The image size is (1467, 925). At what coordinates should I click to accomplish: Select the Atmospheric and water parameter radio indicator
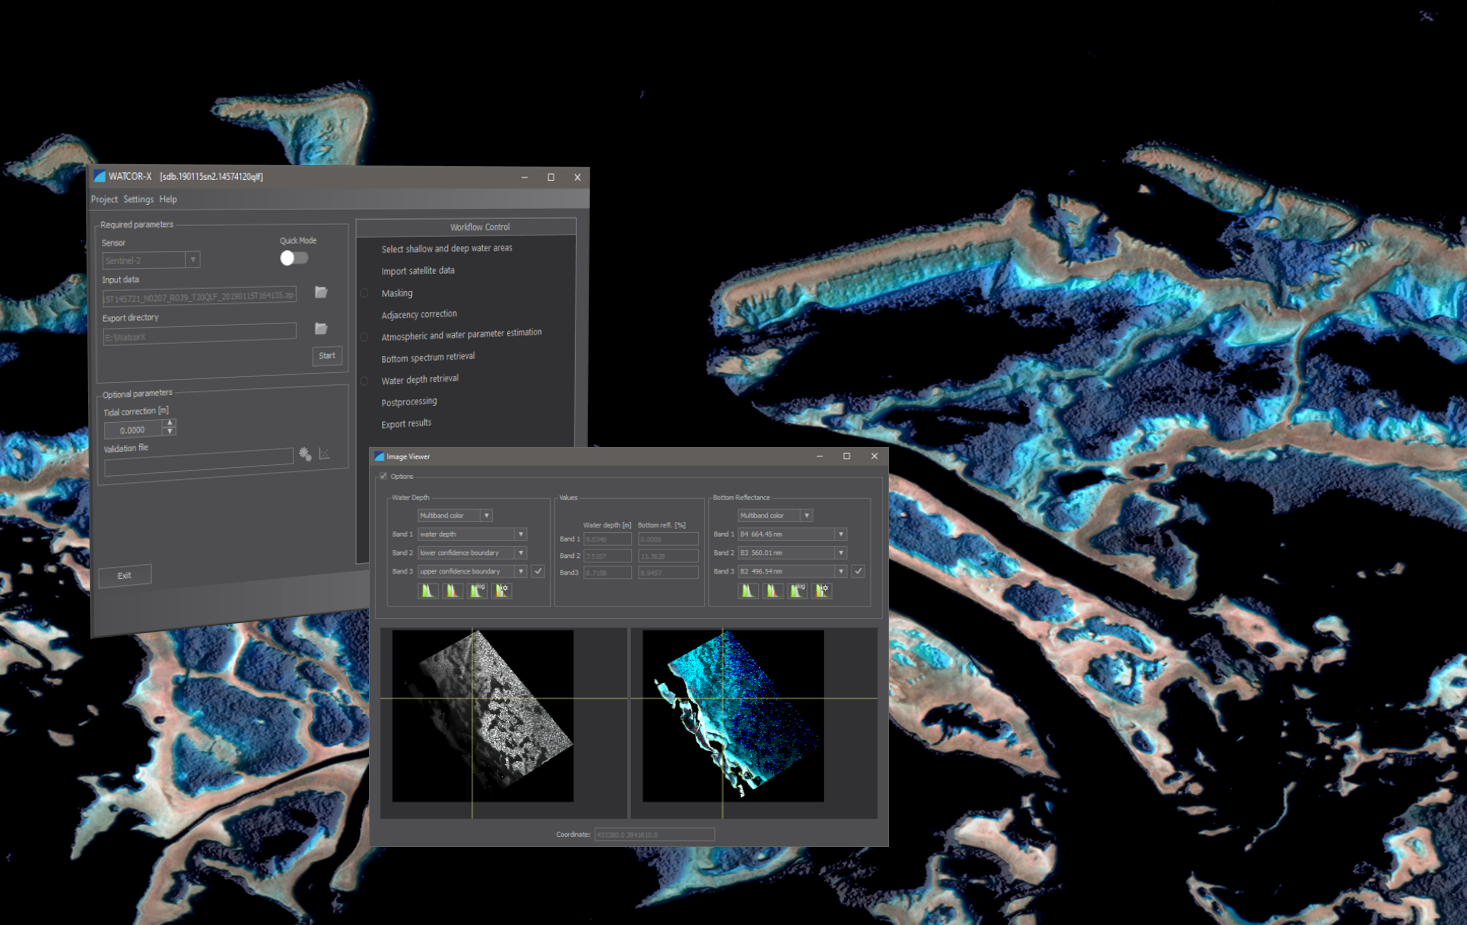pyautogui.click(x=364, y=337)
